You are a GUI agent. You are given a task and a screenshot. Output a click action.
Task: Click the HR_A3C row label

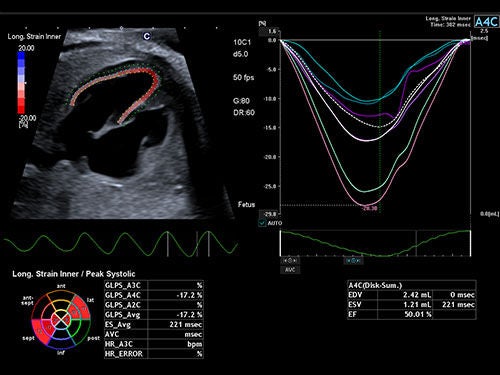pyautogui.click(x=119, y=344)
